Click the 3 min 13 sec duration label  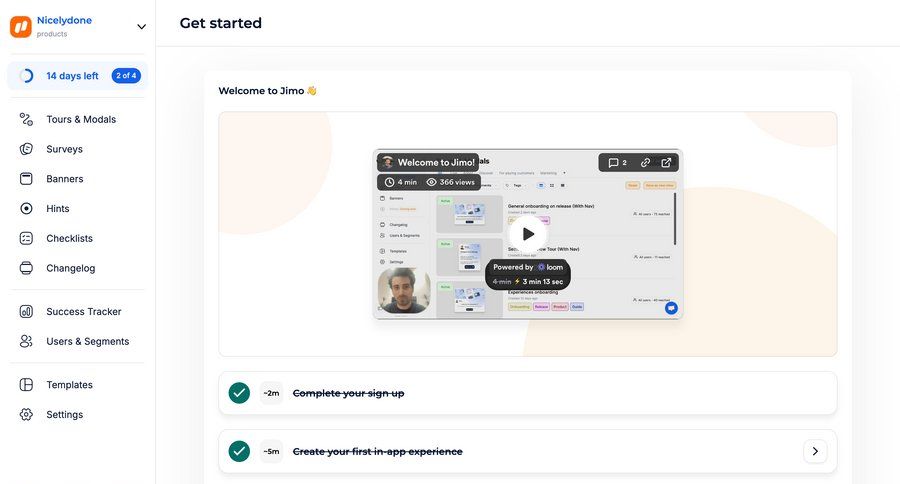pos(542,282)
